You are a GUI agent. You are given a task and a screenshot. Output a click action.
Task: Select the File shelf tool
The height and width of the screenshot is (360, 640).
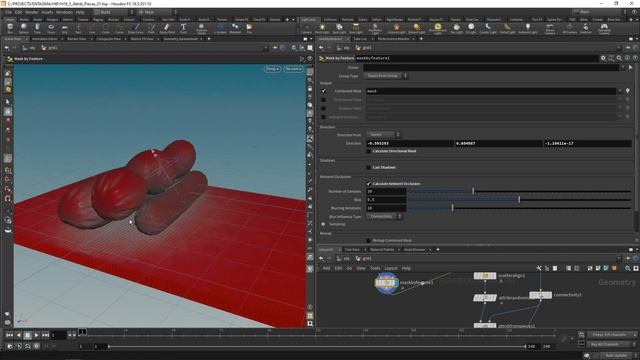[x=249, y=29]
